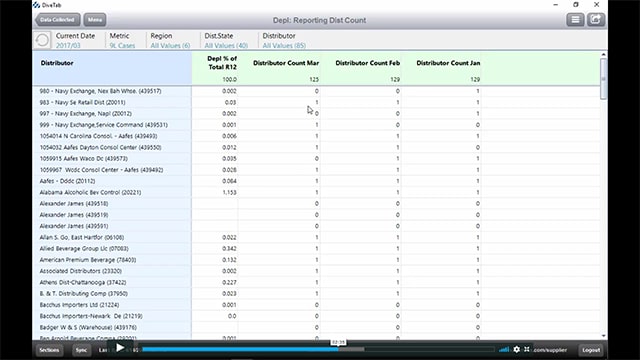Click the Data Collected back button
Viewport: 640px width, 360px height.
58,20
